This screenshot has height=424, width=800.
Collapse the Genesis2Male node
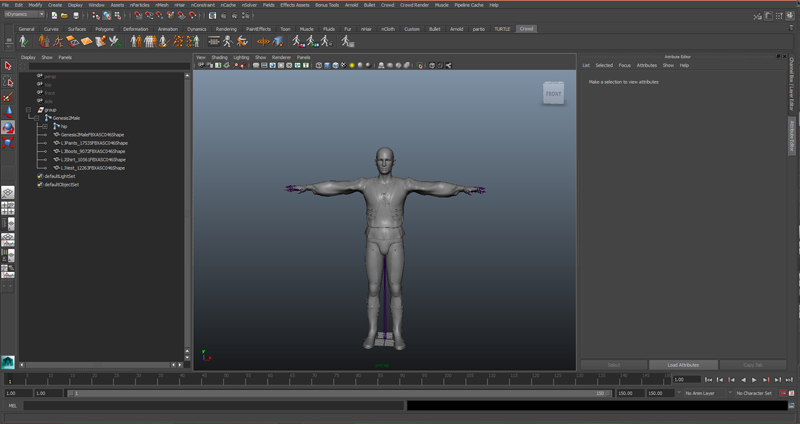[37, 118]
